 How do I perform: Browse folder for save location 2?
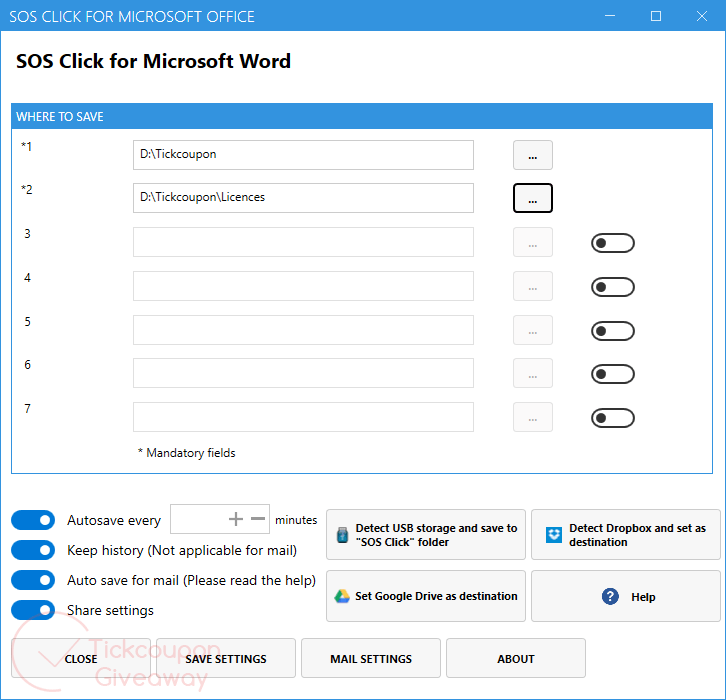[532, 198]
